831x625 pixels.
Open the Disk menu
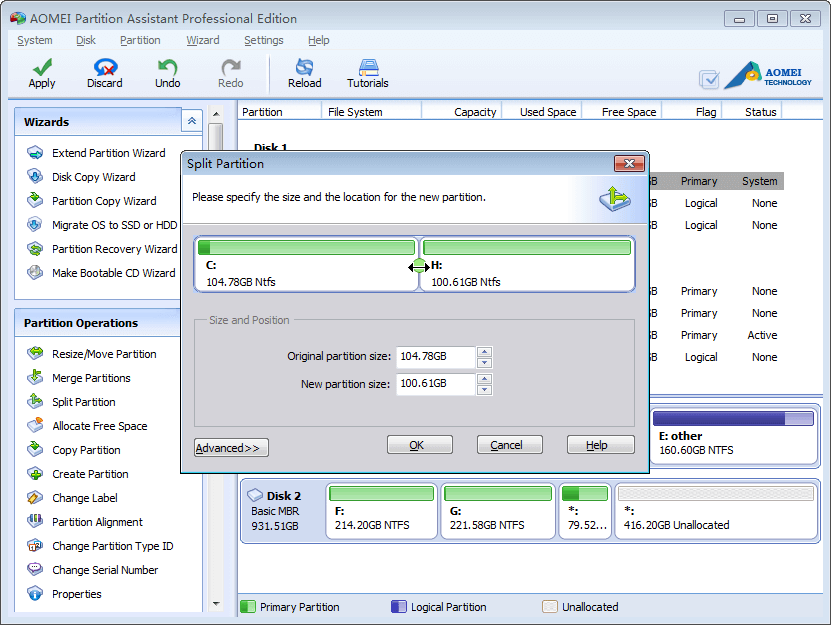point(86,40)
